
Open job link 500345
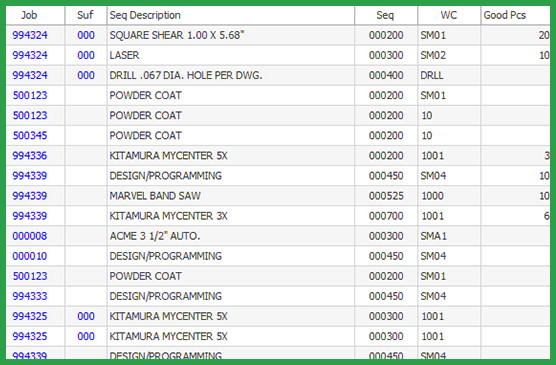[30, 136]
